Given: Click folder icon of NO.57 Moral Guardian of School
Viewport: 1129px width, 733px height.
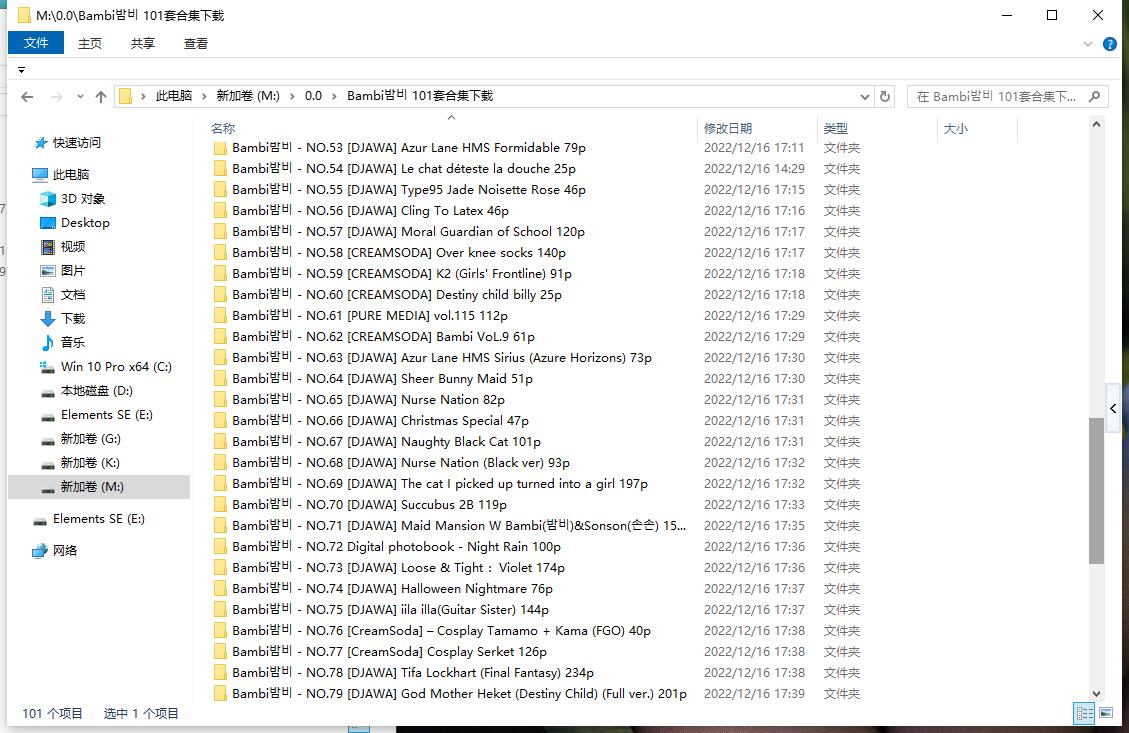Looking at the screenshot, I should click(x=220, y=232).
